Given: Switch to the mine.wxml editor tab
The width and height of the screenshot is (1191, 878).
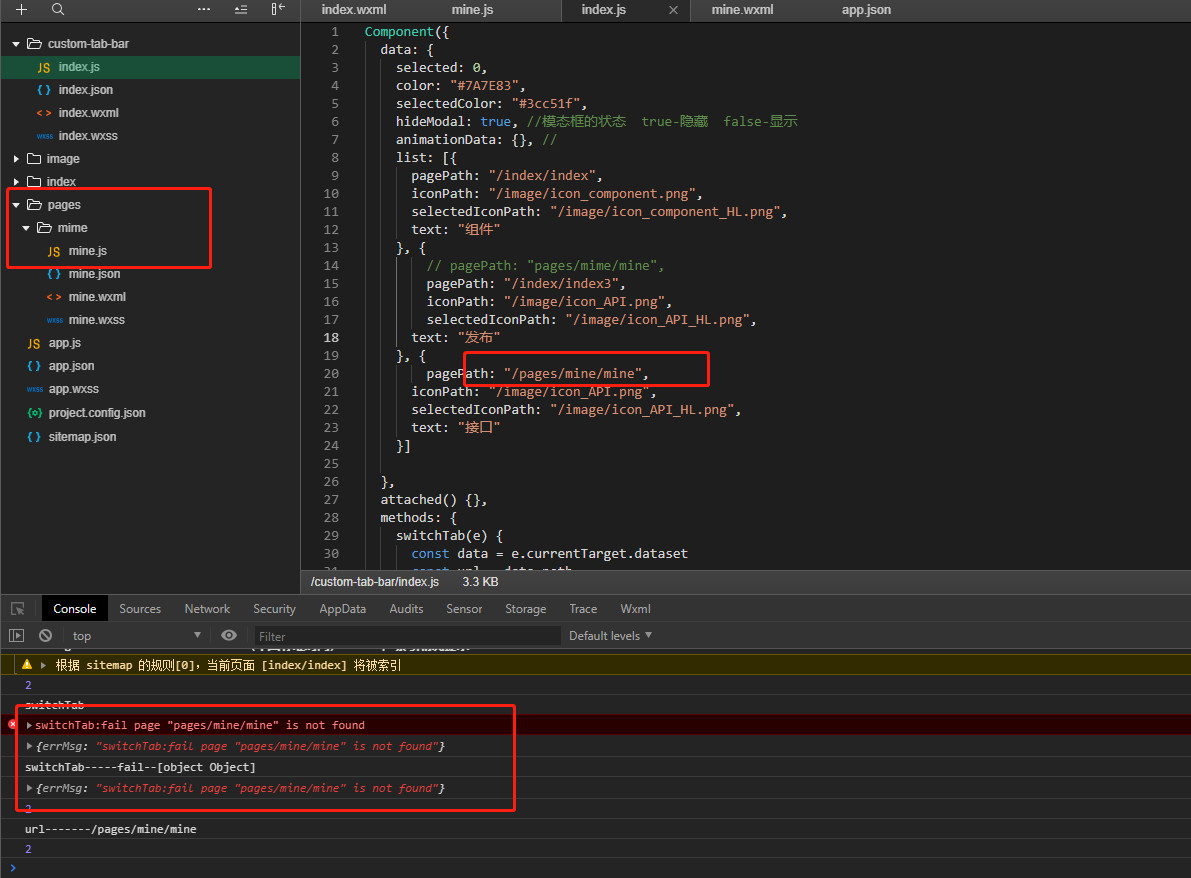Looking at the screenshot, I should pos(742,10).
